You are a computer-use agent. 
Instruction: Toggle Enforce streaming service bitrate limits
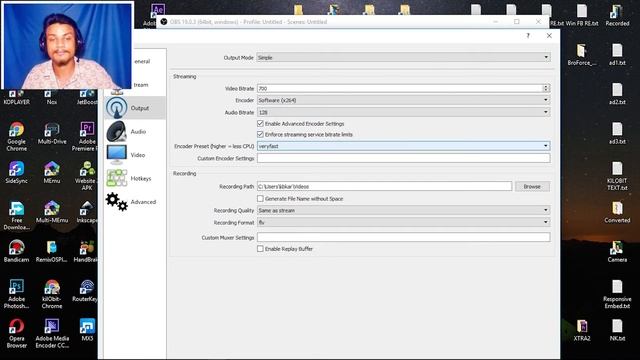(260, 134)
